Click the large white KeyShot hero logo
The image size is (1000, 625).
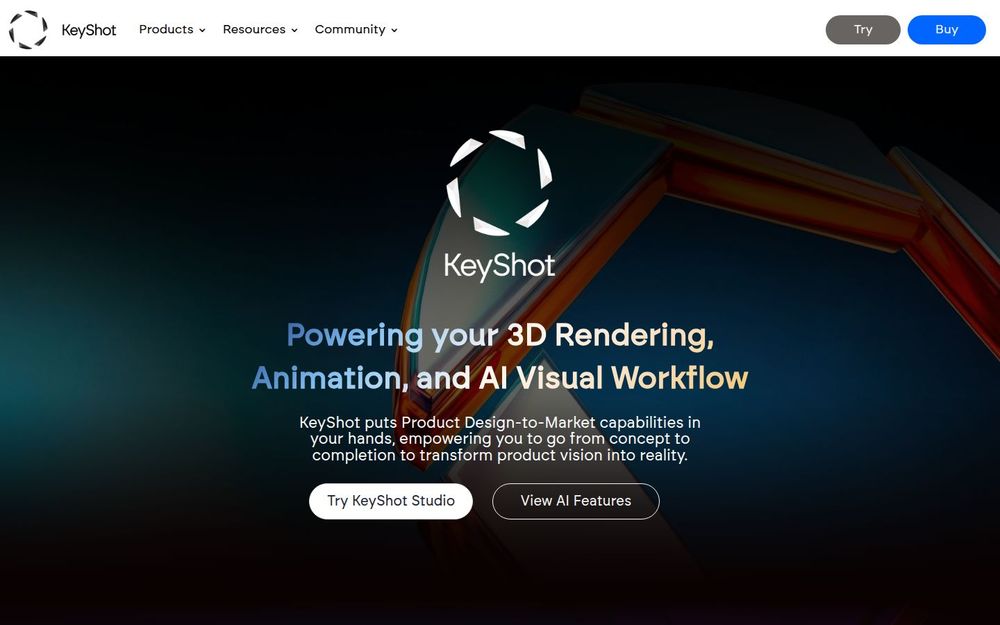pyautogui.click(x=499, y=183)
